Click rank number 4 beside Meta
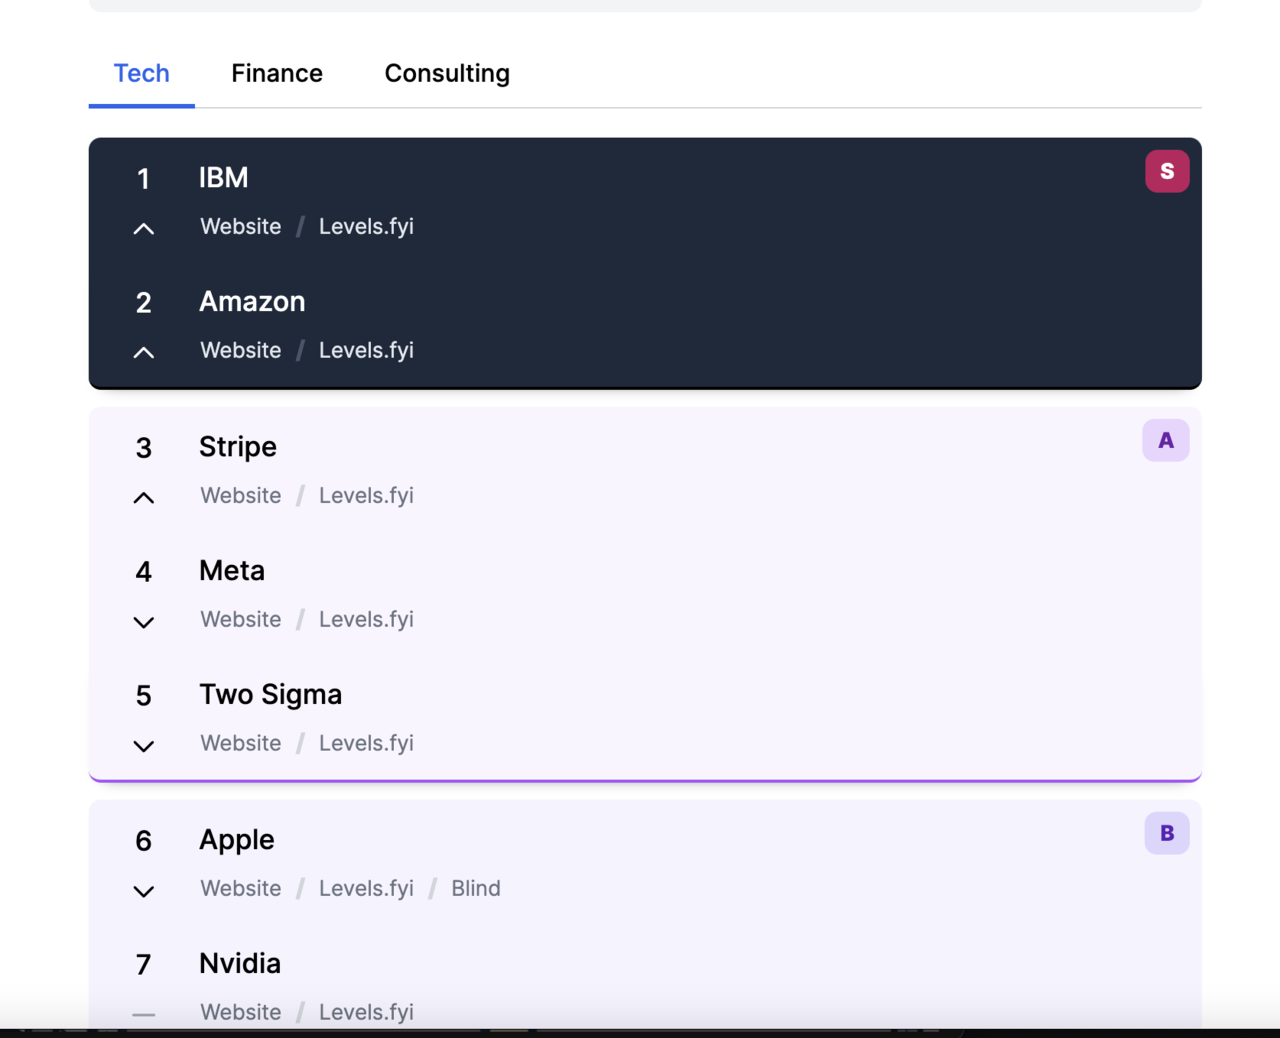The image size is (1280, 1038). click(144, 572)
